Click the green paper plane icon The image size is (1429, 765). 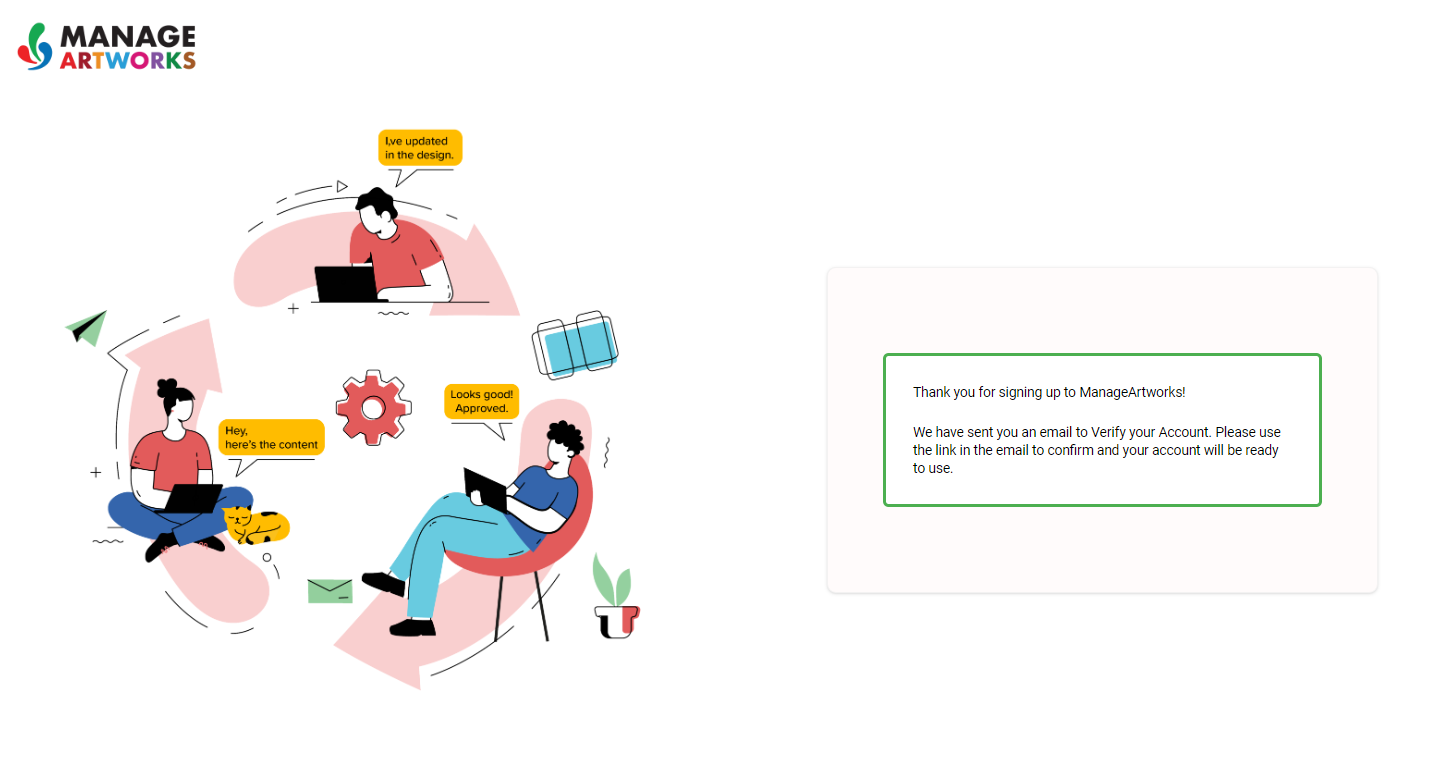tap(87, 328)
